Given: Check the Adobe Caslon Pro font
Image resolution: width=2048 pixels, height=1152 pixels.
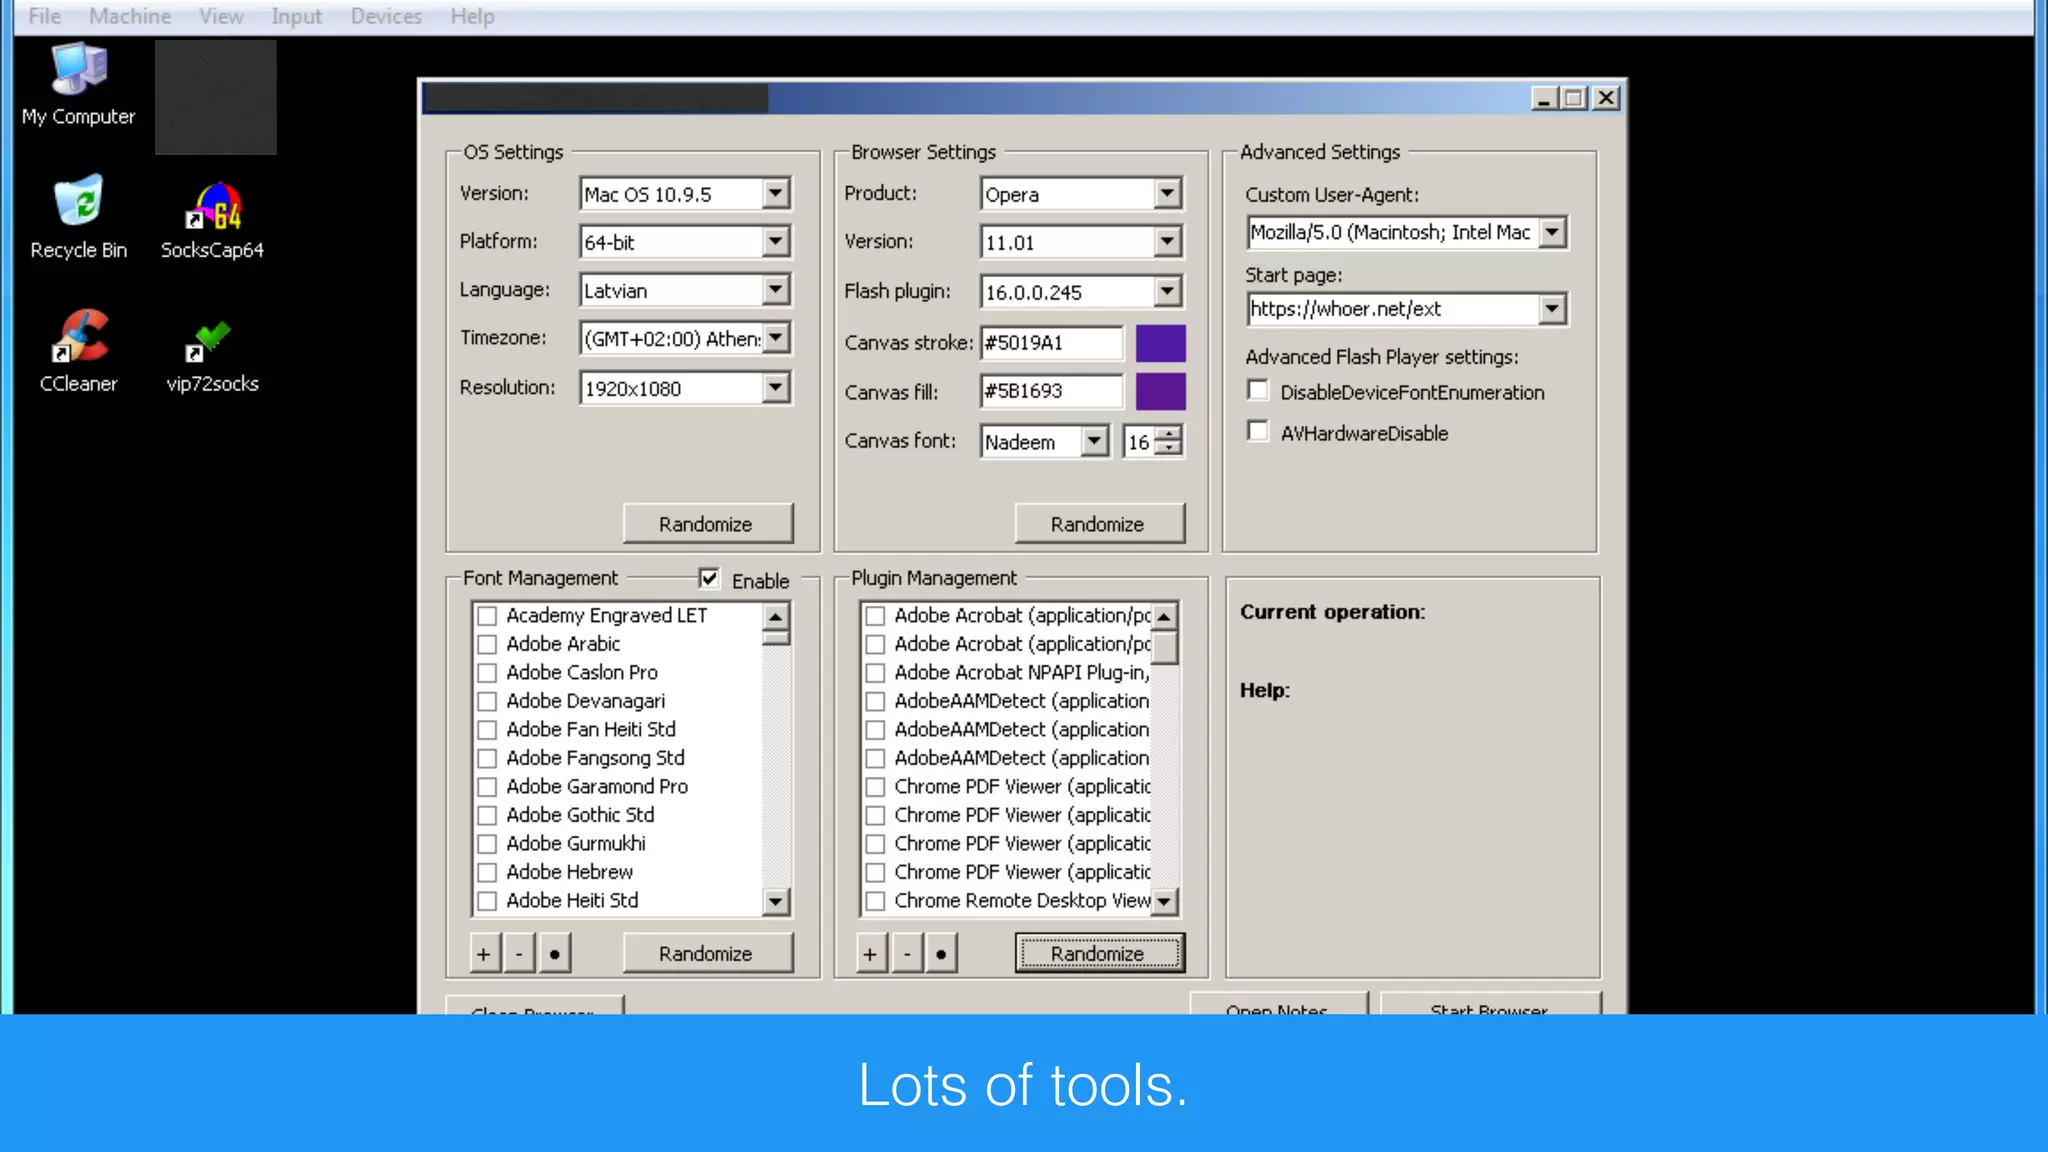Looking at the screenshot, I should point(487,673).
